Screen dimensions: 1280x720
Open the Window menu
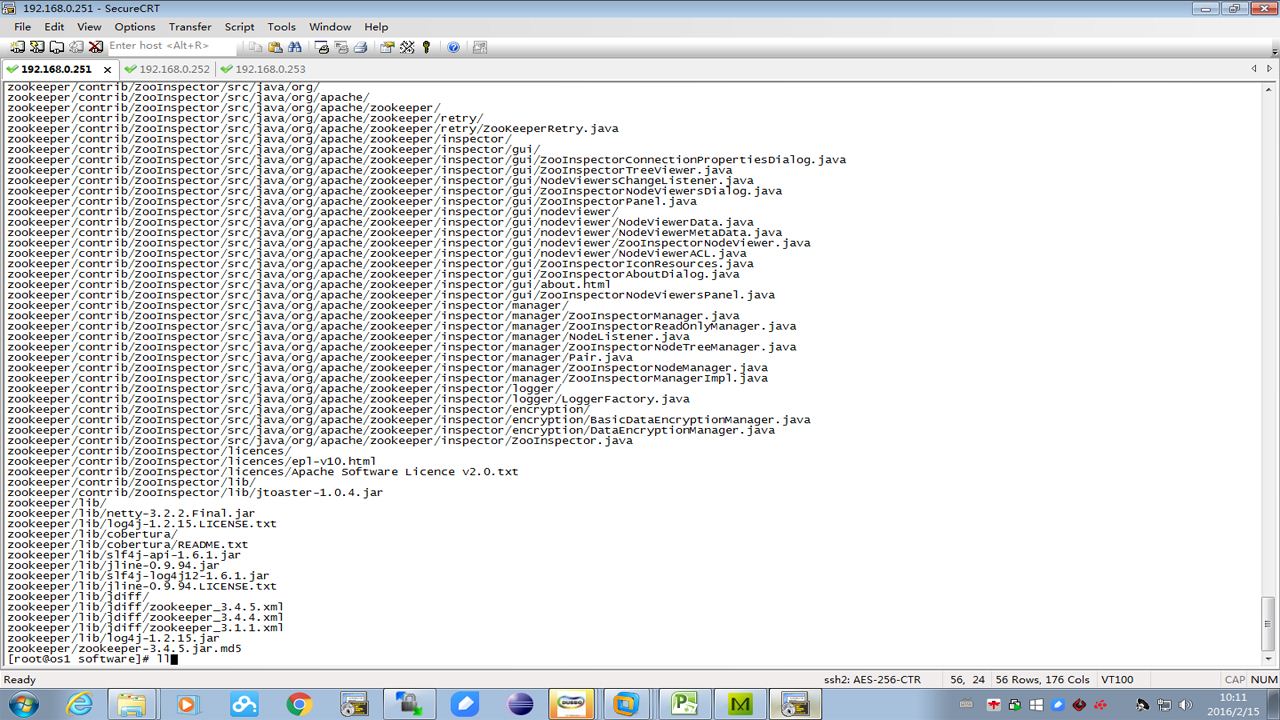330,27
